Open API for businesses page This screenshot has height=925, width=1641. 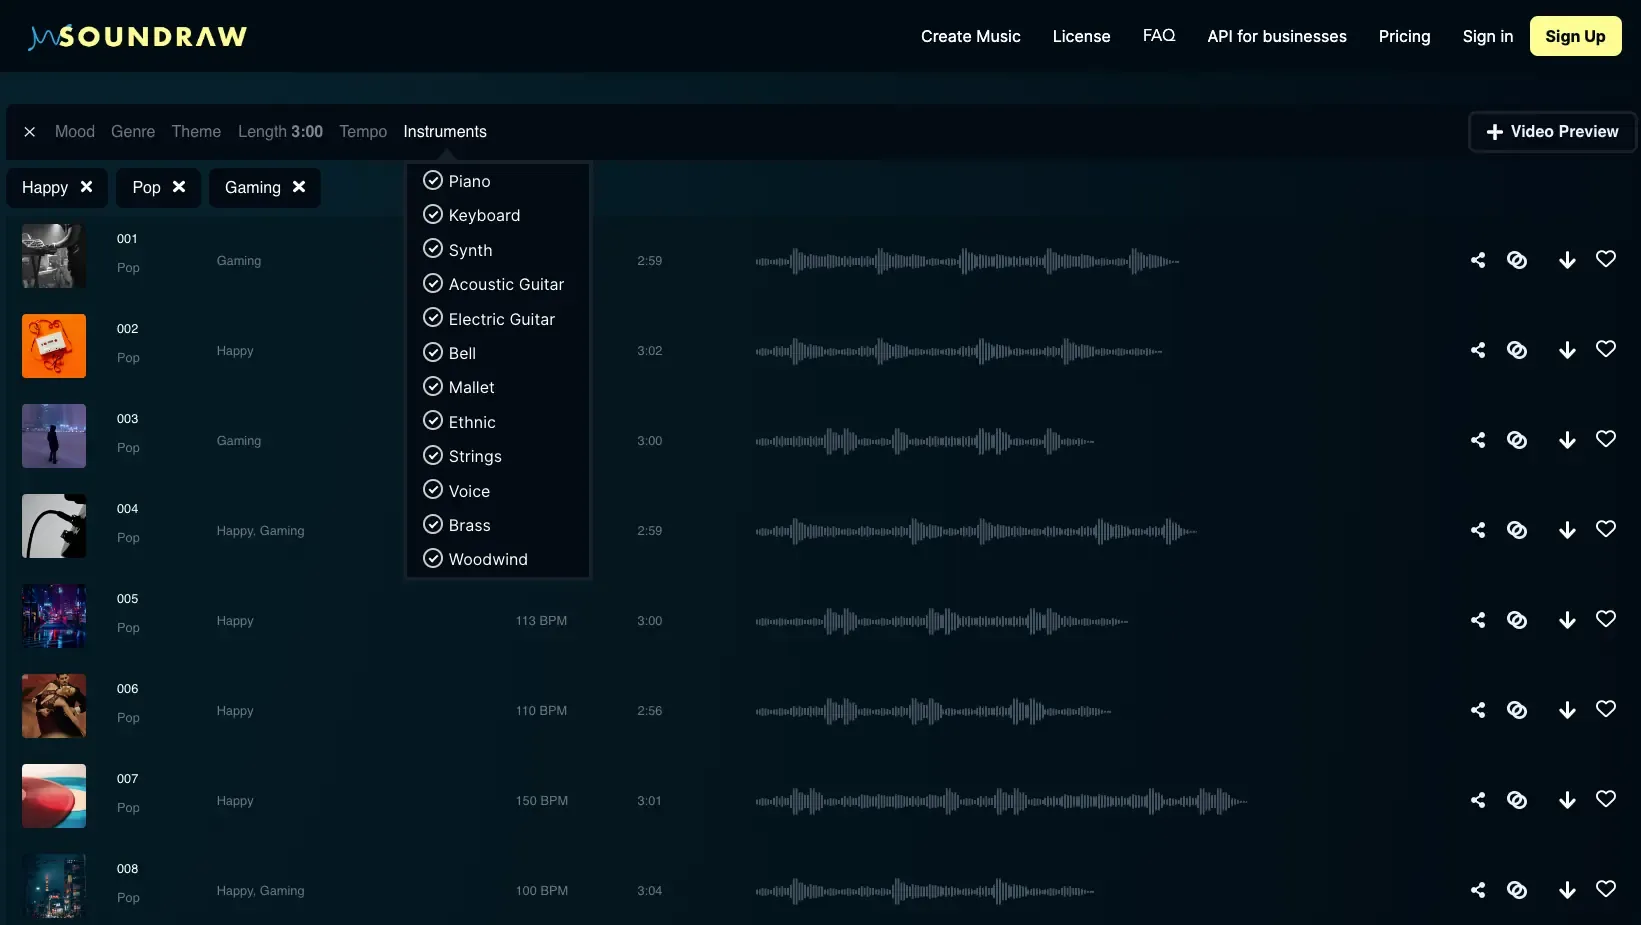click(1277, 36)
